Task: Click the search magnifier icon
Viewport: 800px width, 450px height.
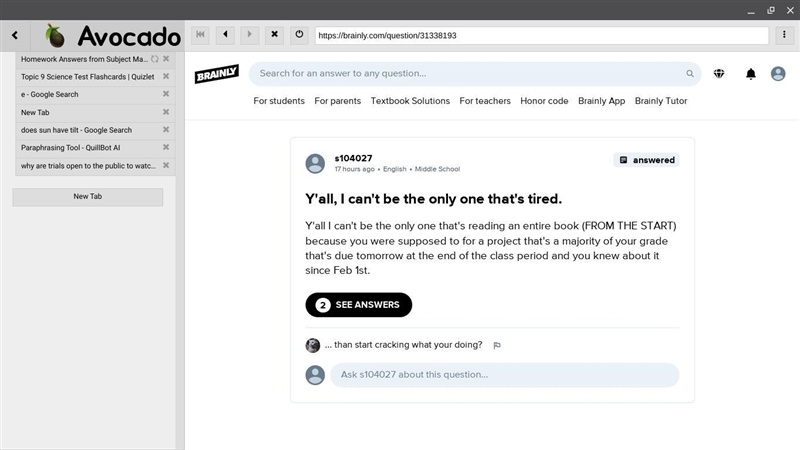Action: click(690, 73)
